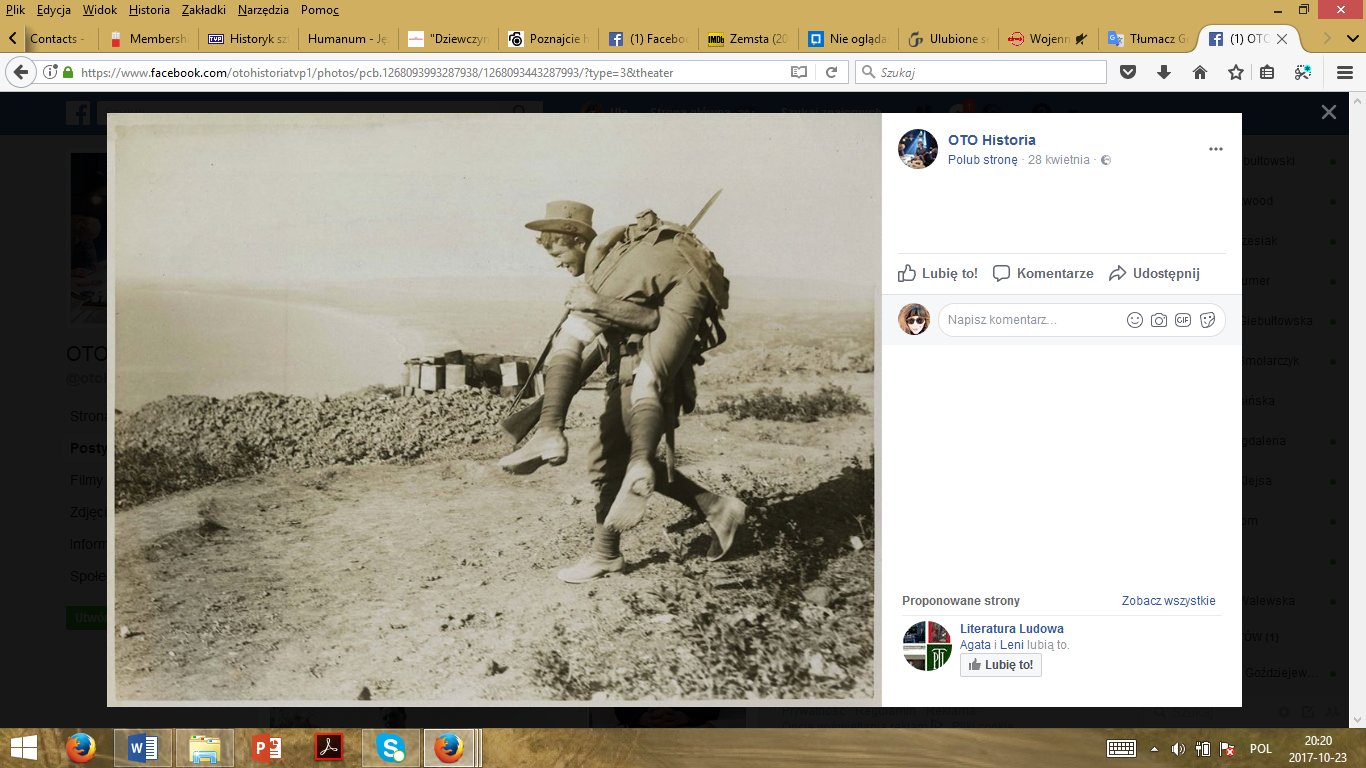Screen dimensions: 1366x768
Task: Switch to the Humanum tab
Action: tap(348, 39)
